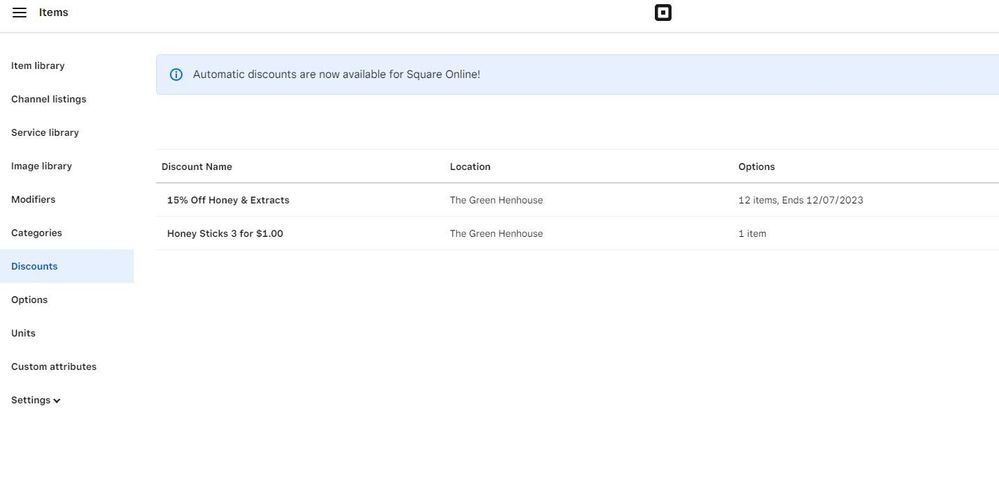
Task: Open the Categories page
Action: click(36, 233)
